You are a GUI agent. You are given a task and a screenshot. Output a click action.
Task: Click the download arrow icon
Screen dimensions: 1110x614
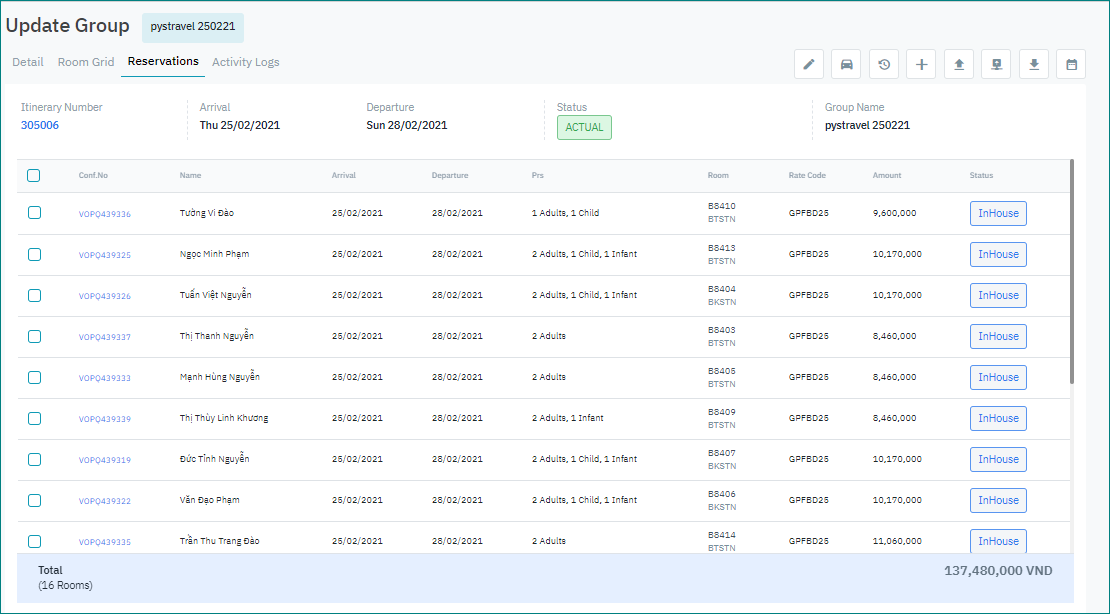[x=1034, y=64]
